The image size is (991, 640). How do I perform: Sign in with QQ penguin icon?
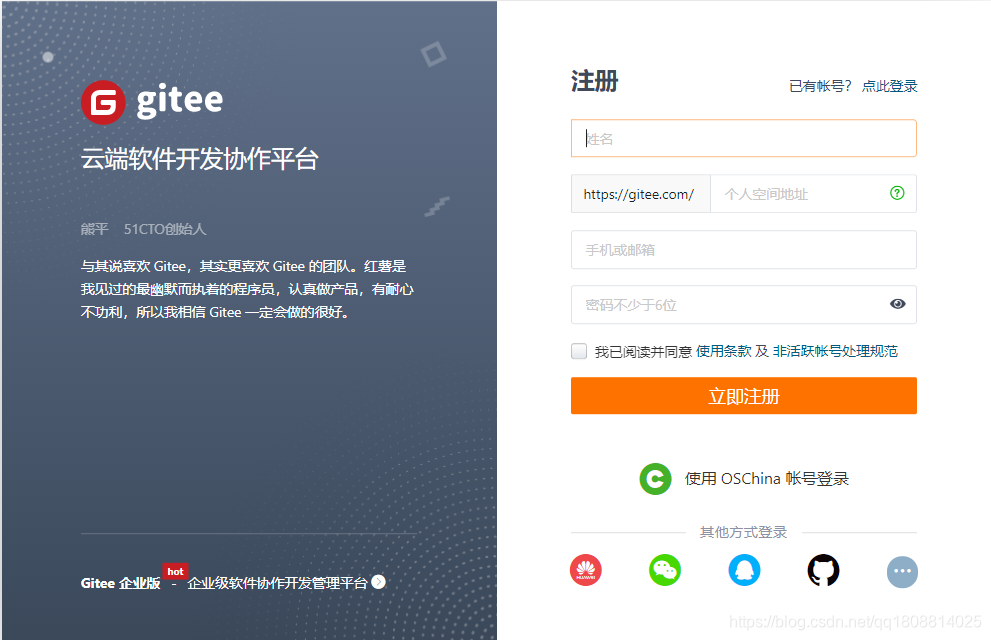744,571
